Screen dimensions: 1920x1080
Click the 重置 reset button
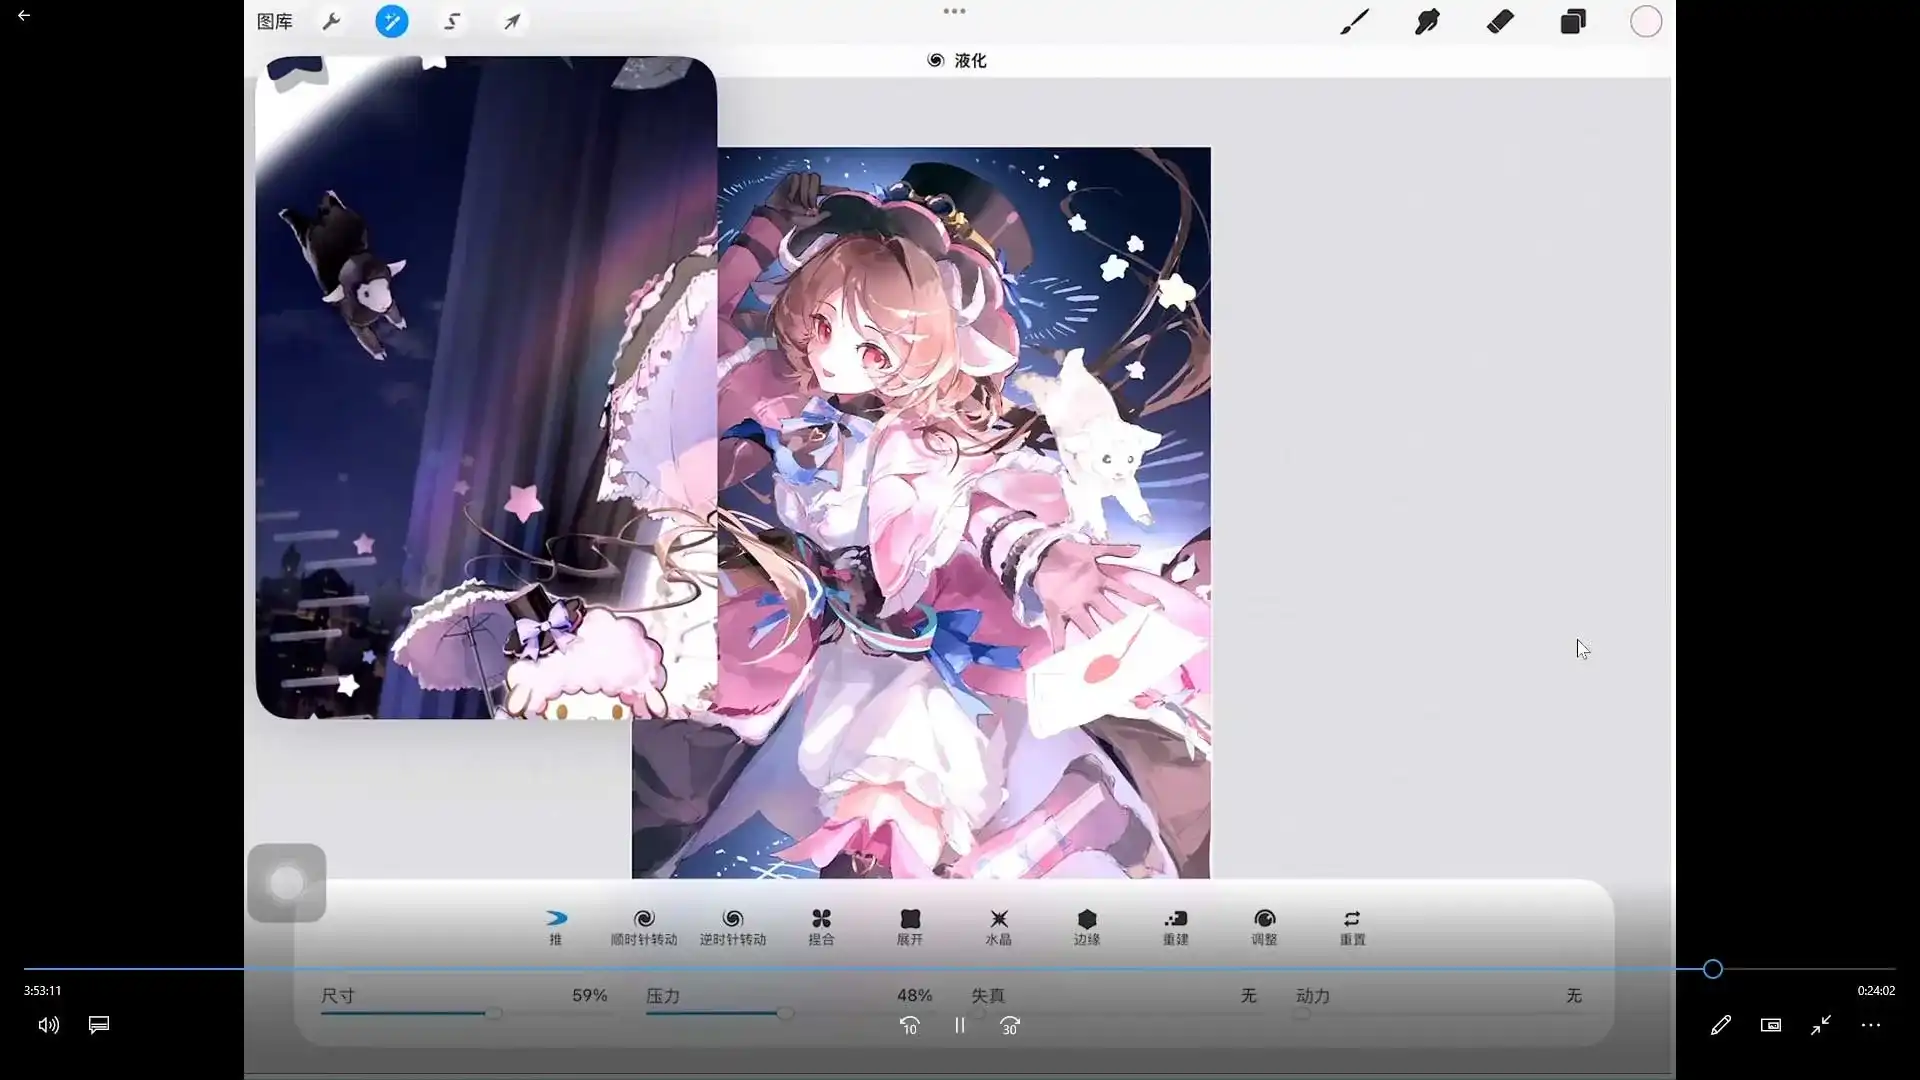coord(1352,927)
